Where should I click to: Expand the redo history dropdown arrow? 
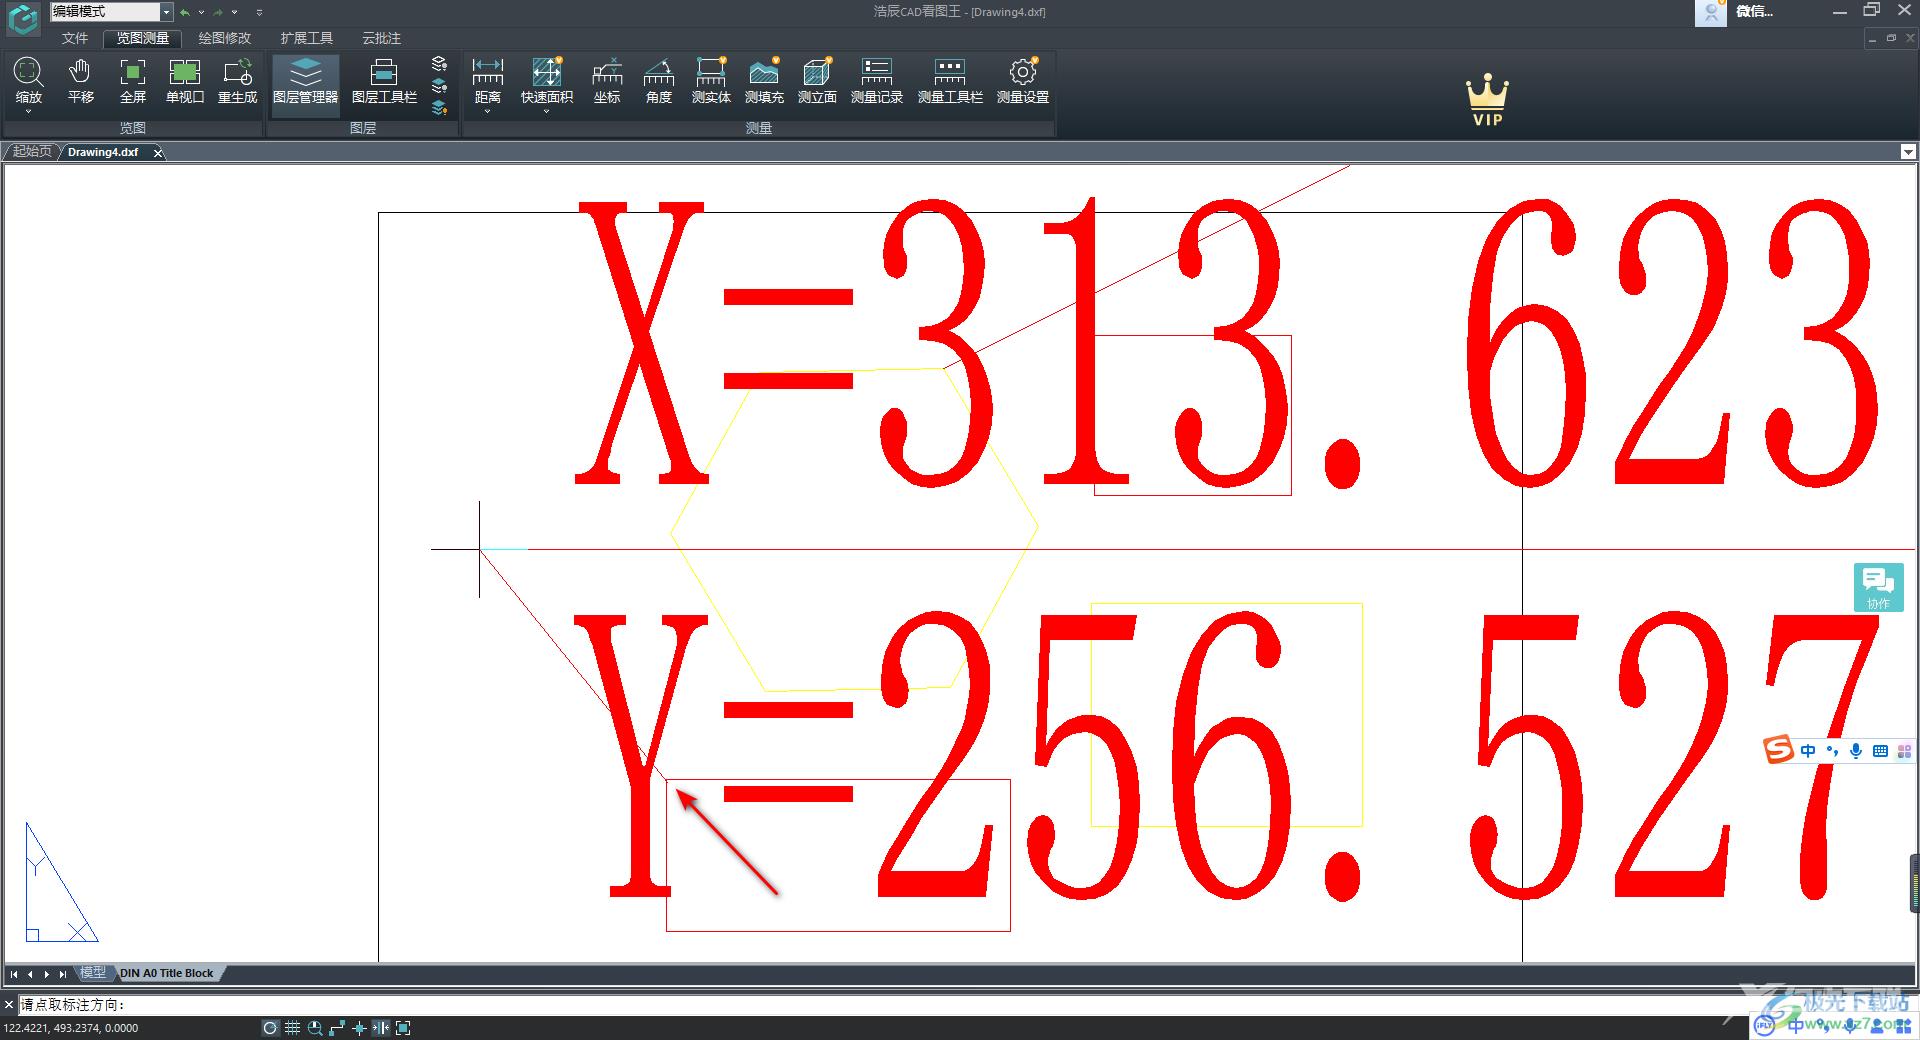235,12
